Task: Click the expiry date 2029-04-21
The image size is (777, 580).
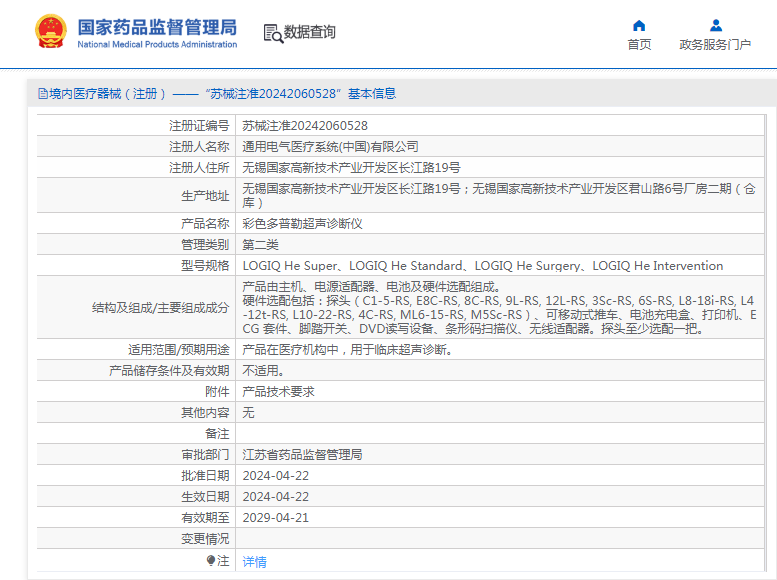Action: pos(276,517)
